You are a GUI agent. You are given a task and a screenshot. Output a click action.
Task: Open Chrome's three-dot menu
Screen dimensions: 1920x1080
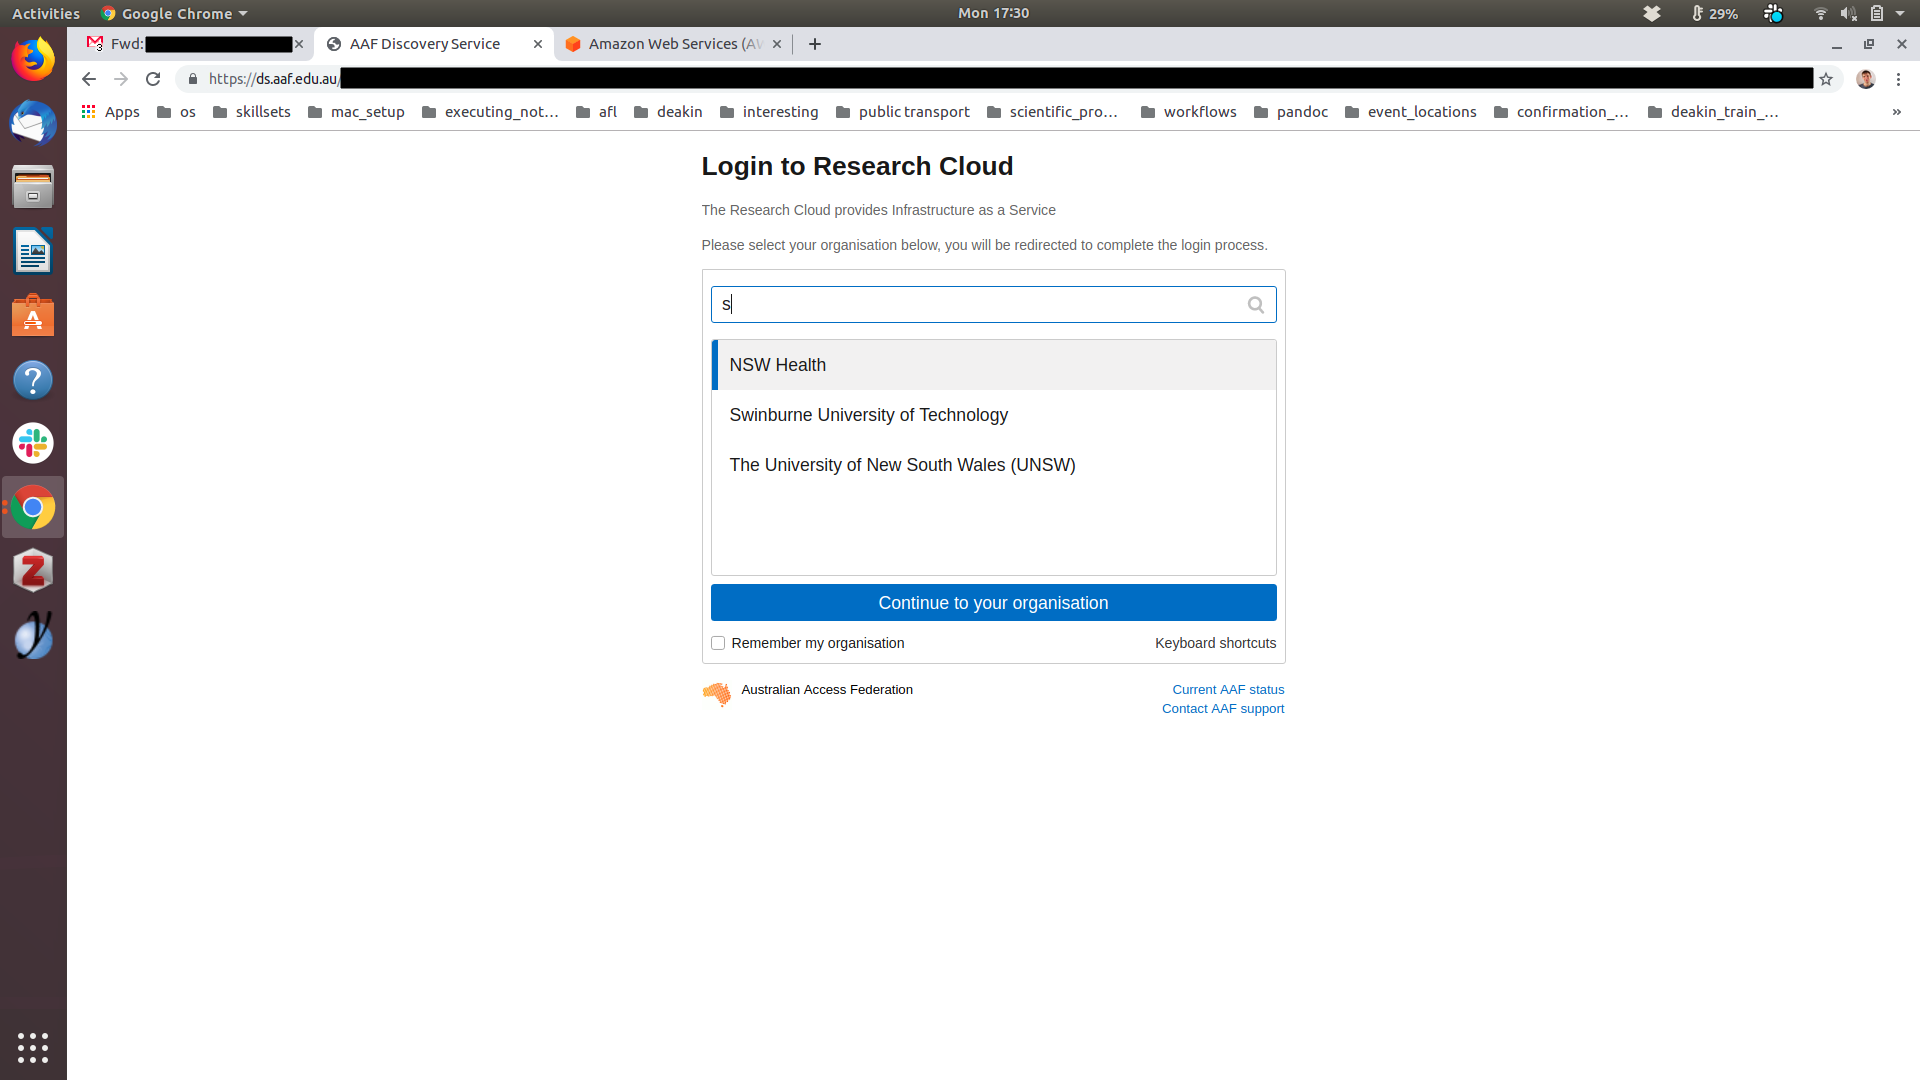pyautogui.click(x=1898, y=79)
